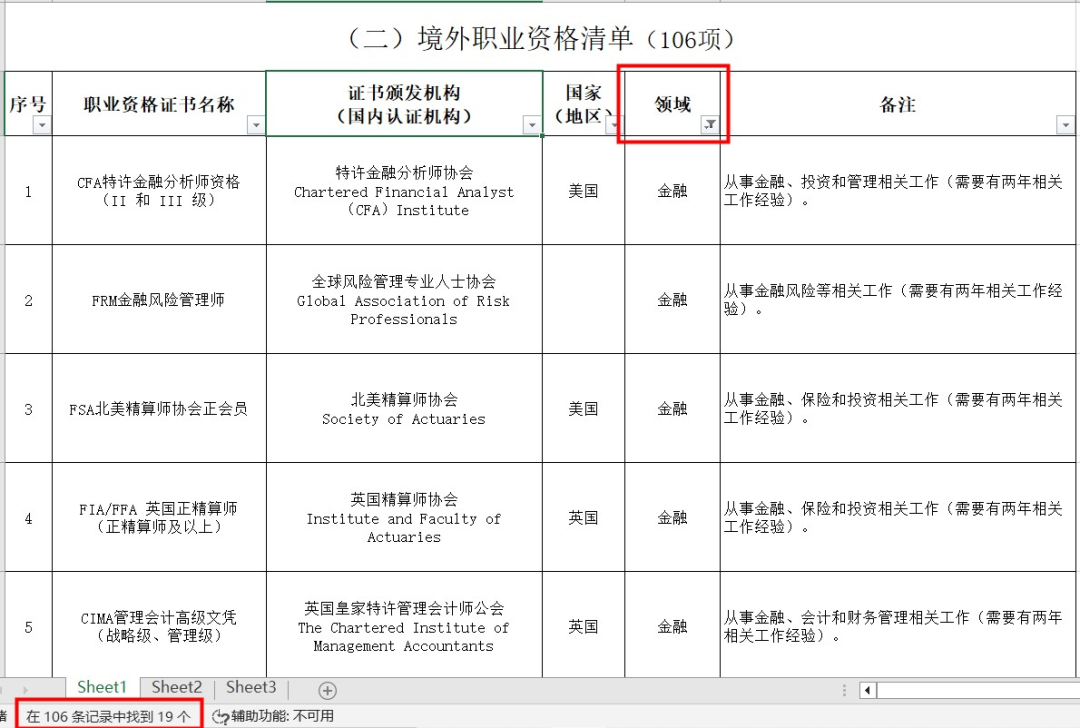Switch to the Sheet3 tab
1080x728 pixels.
click(250, 688)
